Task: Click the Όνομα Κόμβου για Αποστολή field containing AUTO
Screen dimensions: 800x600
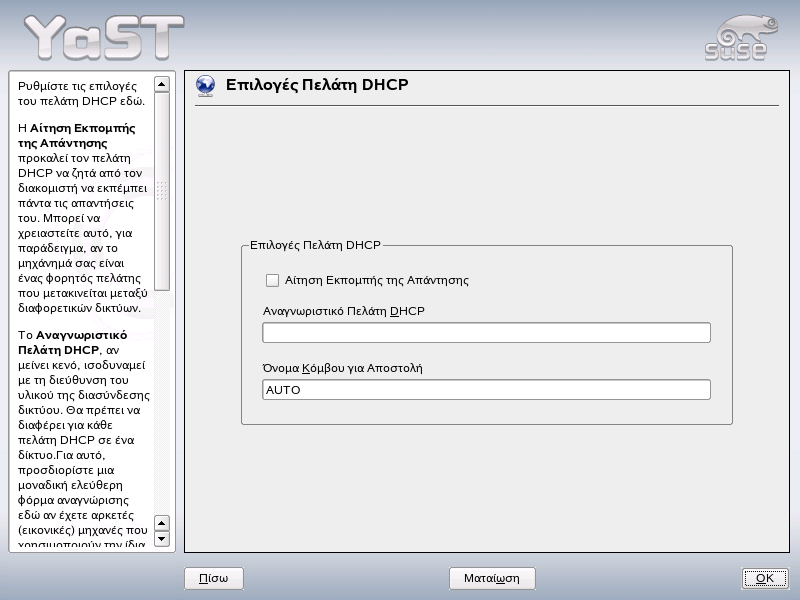Action: [x=486, y=390]
